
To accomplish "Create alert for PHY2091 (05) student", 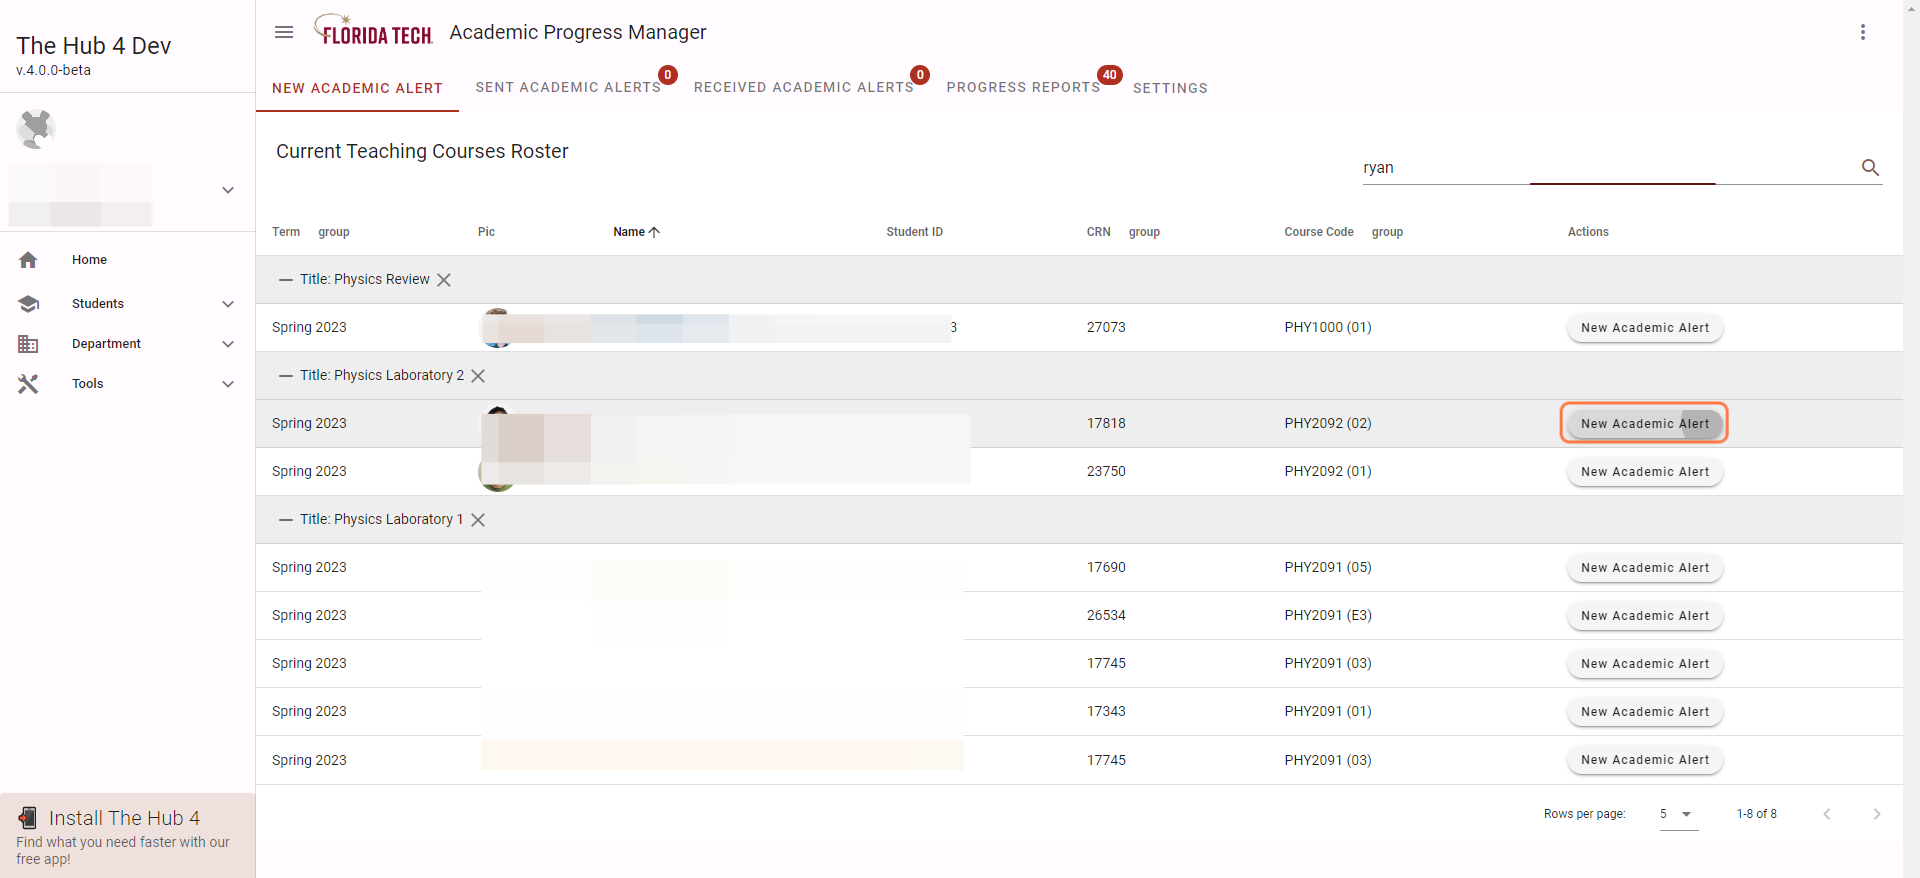I will [1645, 568].
